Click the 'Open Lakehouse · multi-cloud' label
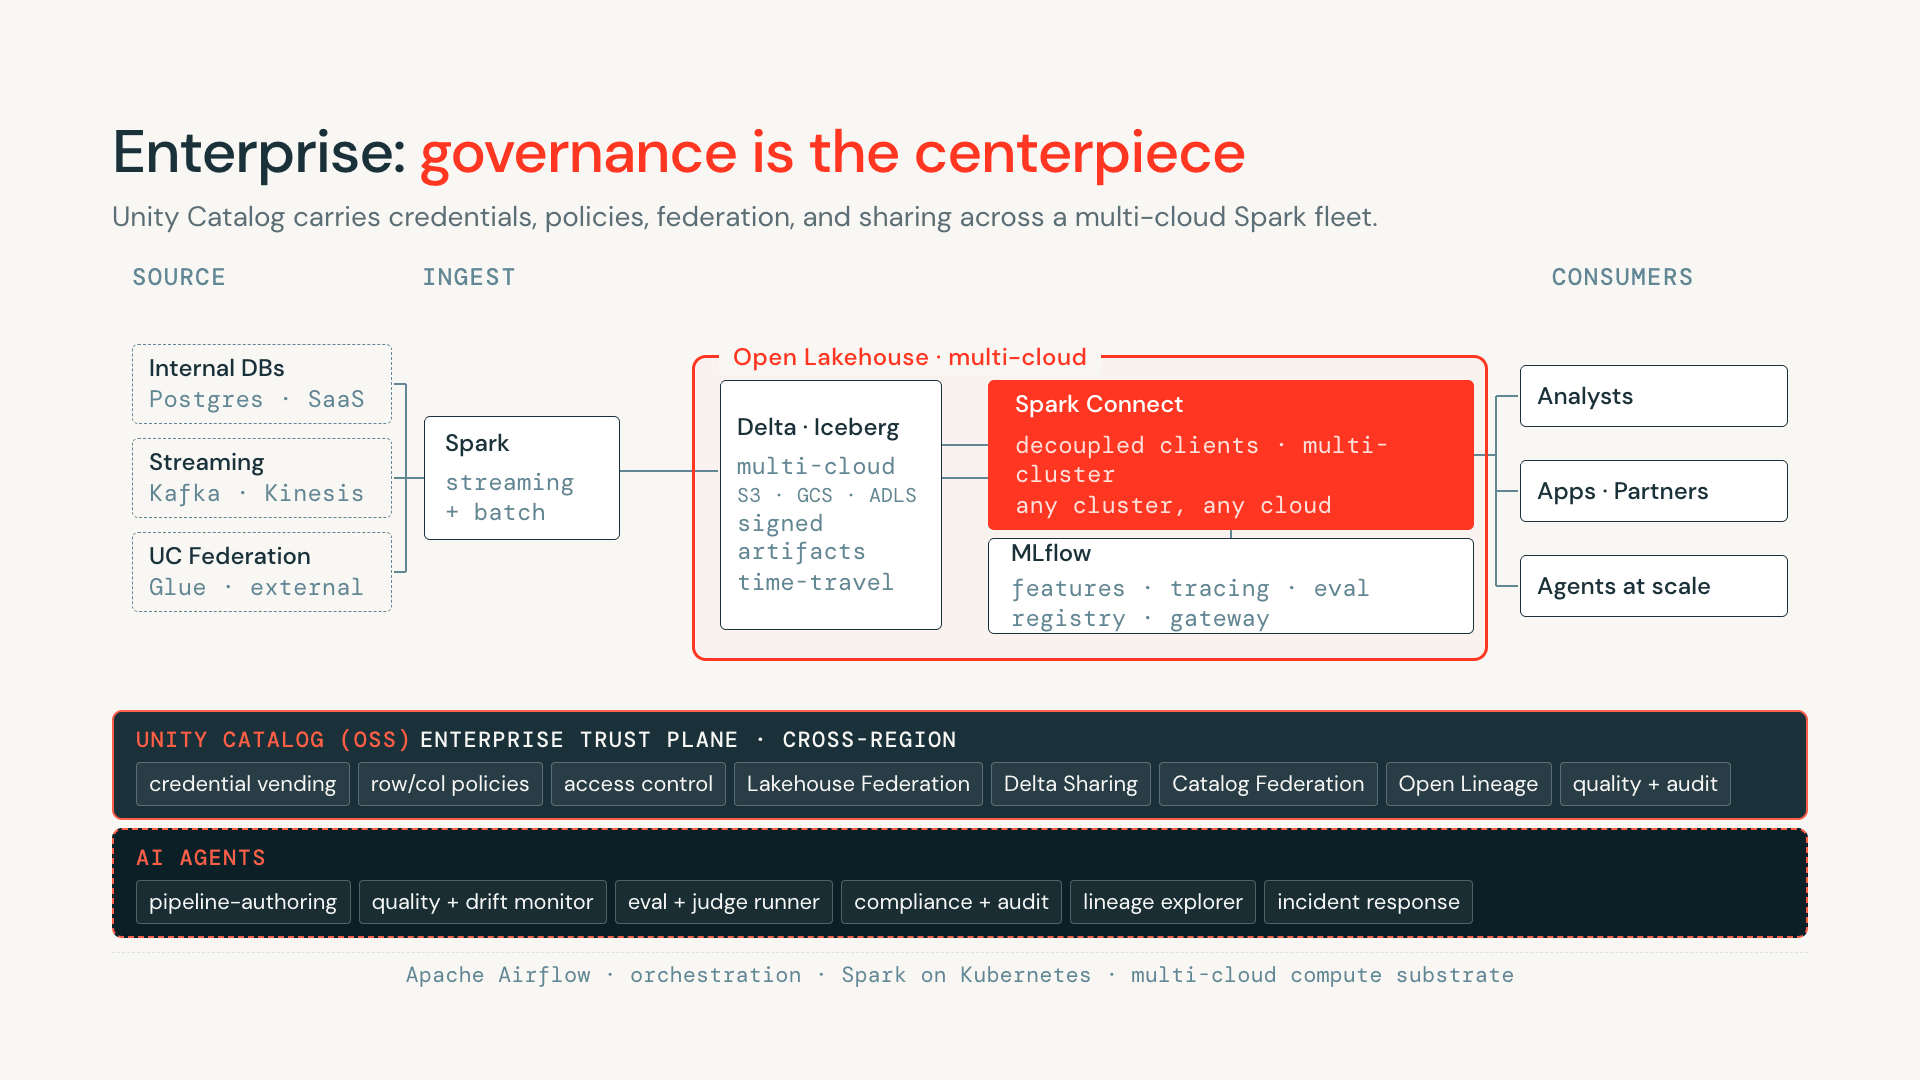1920x1080 pixels. coord(910,357)
